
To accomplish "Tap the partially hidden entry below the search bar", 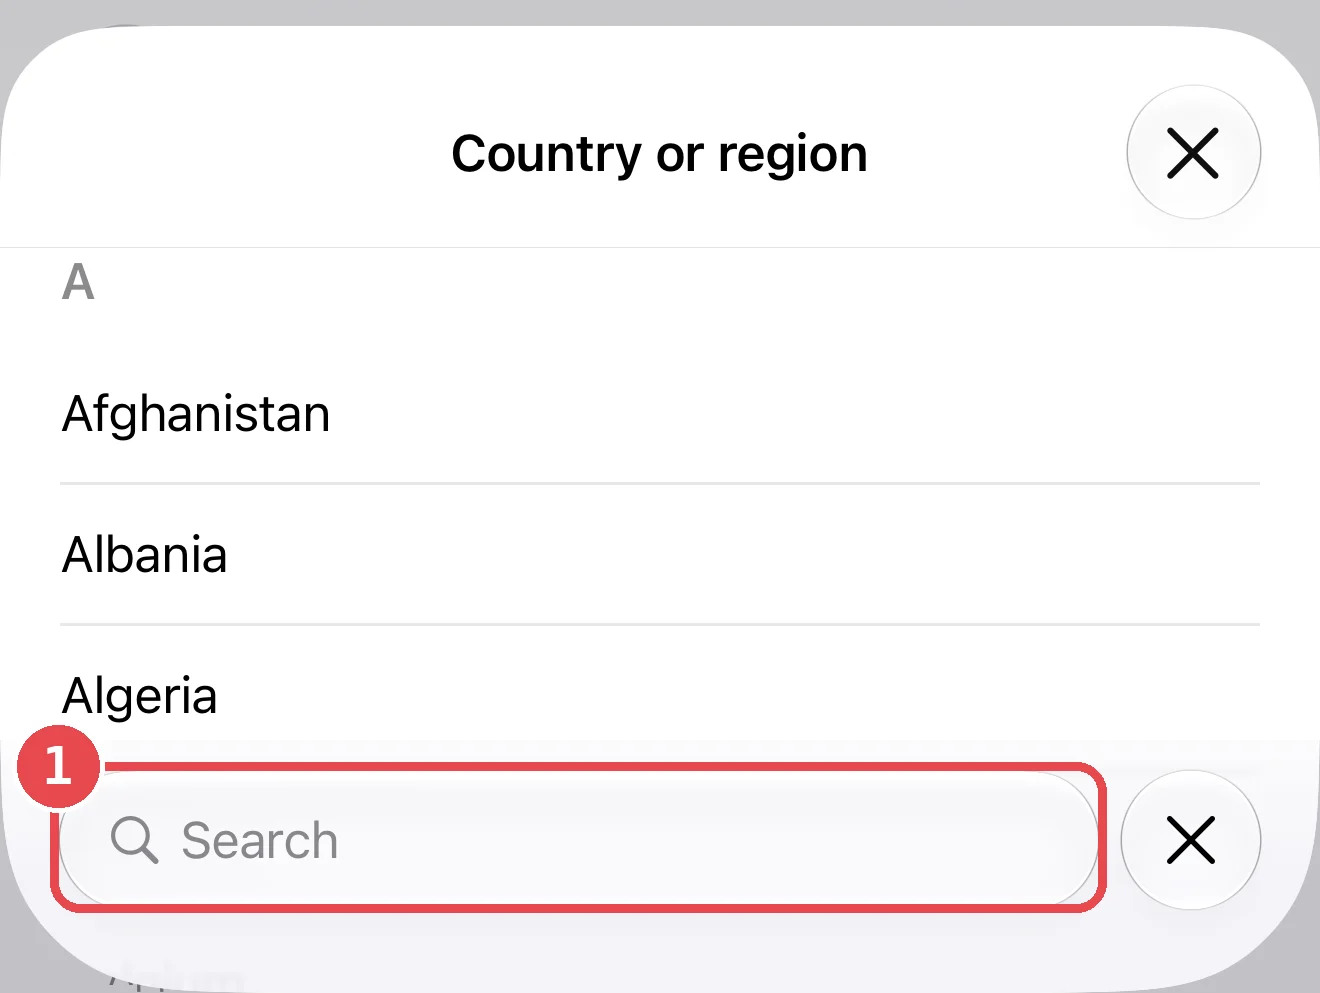I will pyautogui.click(x=175, y=975).
